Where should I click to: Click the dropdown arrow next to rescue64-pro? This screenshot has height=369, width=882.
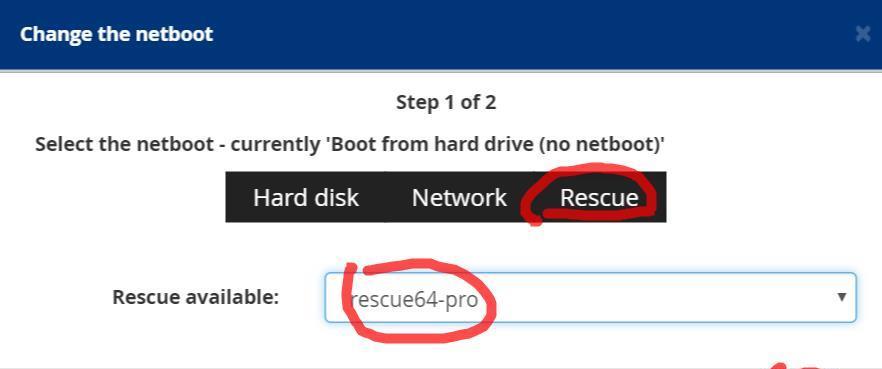click(x=842, y=296)
